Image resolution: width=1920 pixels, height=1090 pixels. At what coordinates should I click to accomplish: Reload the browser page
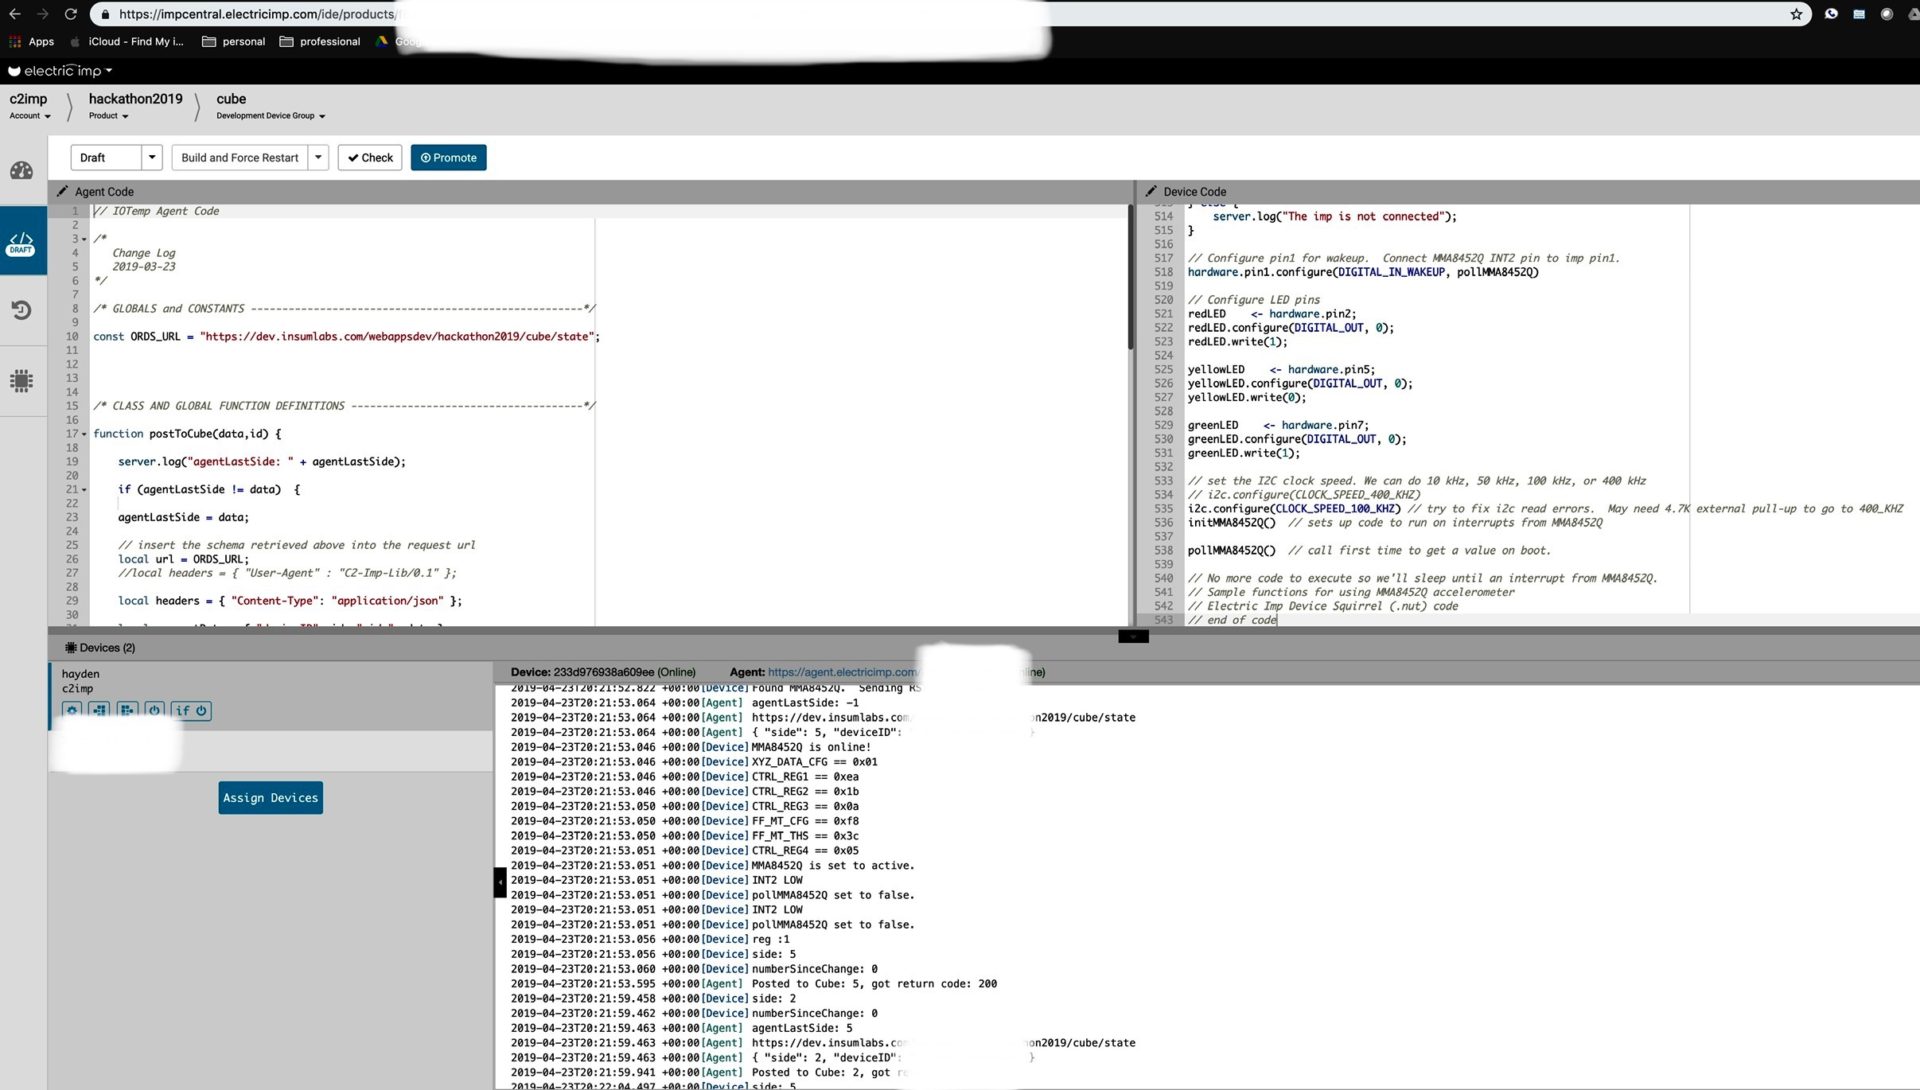point(70,14)
